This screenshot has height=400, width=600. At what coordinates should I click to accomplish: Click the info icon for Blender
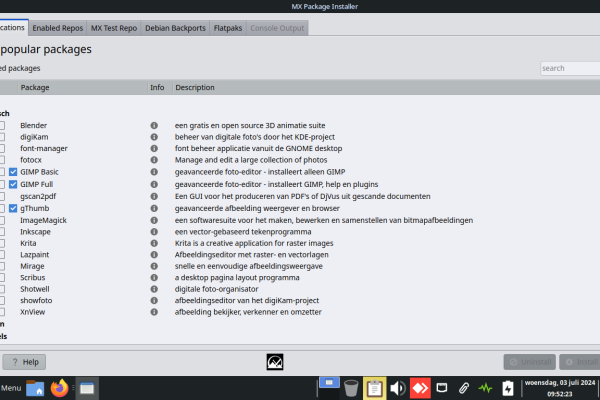click(x=154, y=125)
